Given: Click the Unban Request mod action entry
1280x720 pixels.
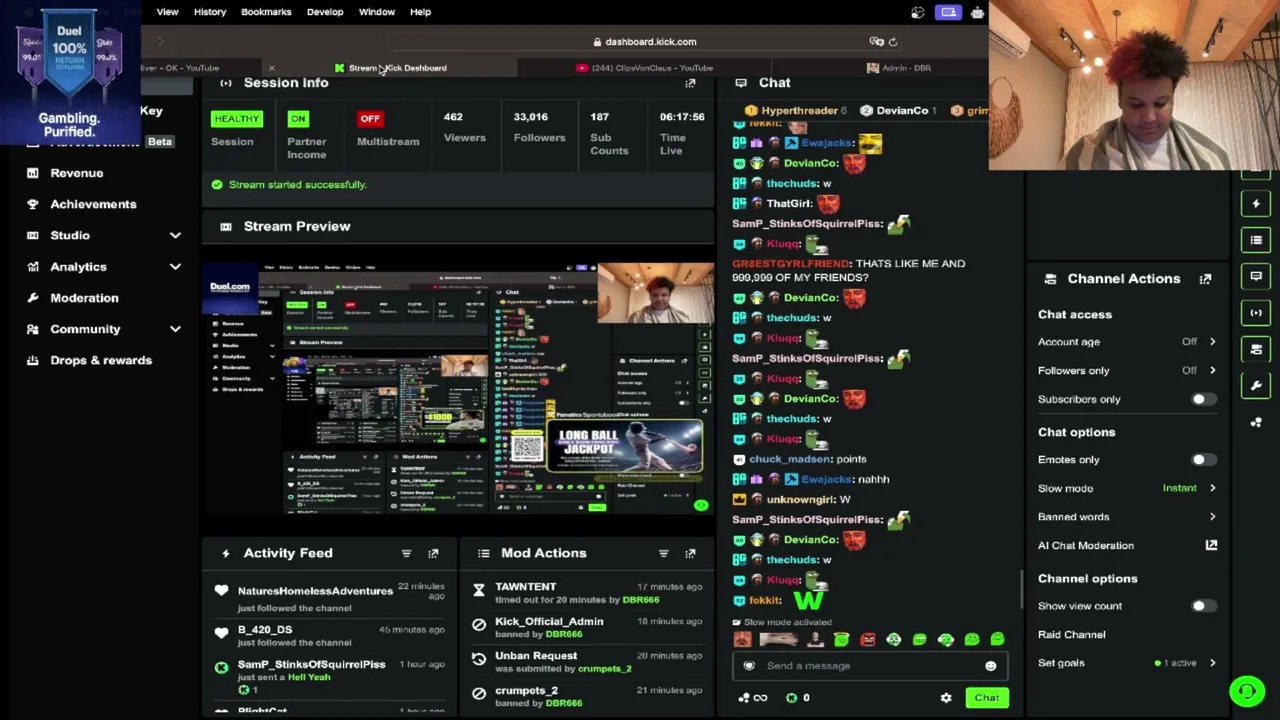Looking at the screenshot, I should coord(536,656).
